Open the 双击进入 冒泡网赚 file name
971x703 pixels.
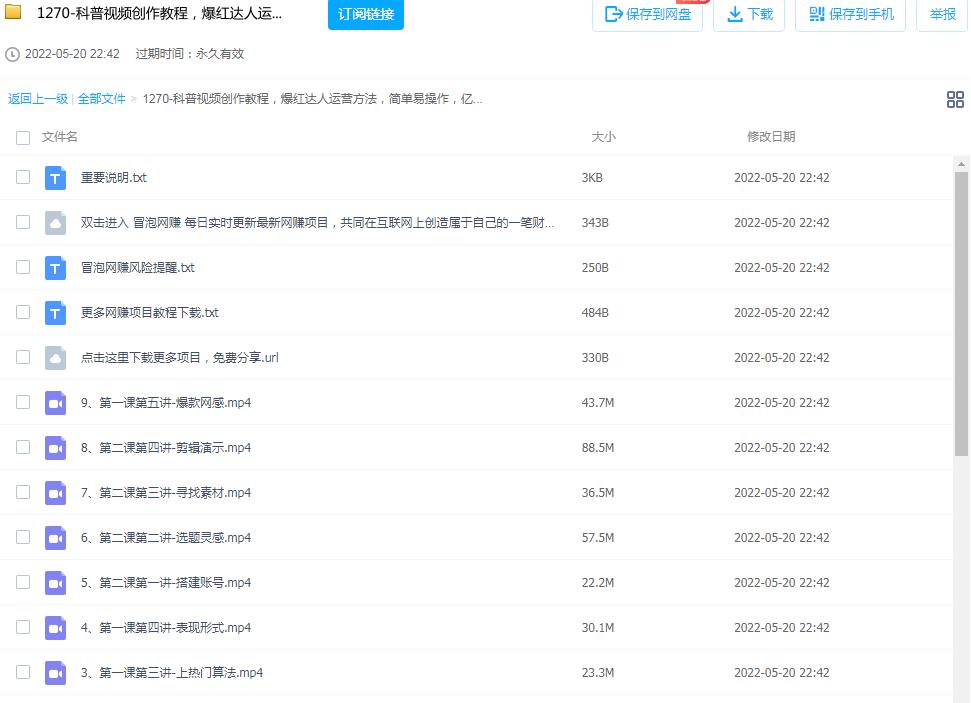[x=317, y=223]
